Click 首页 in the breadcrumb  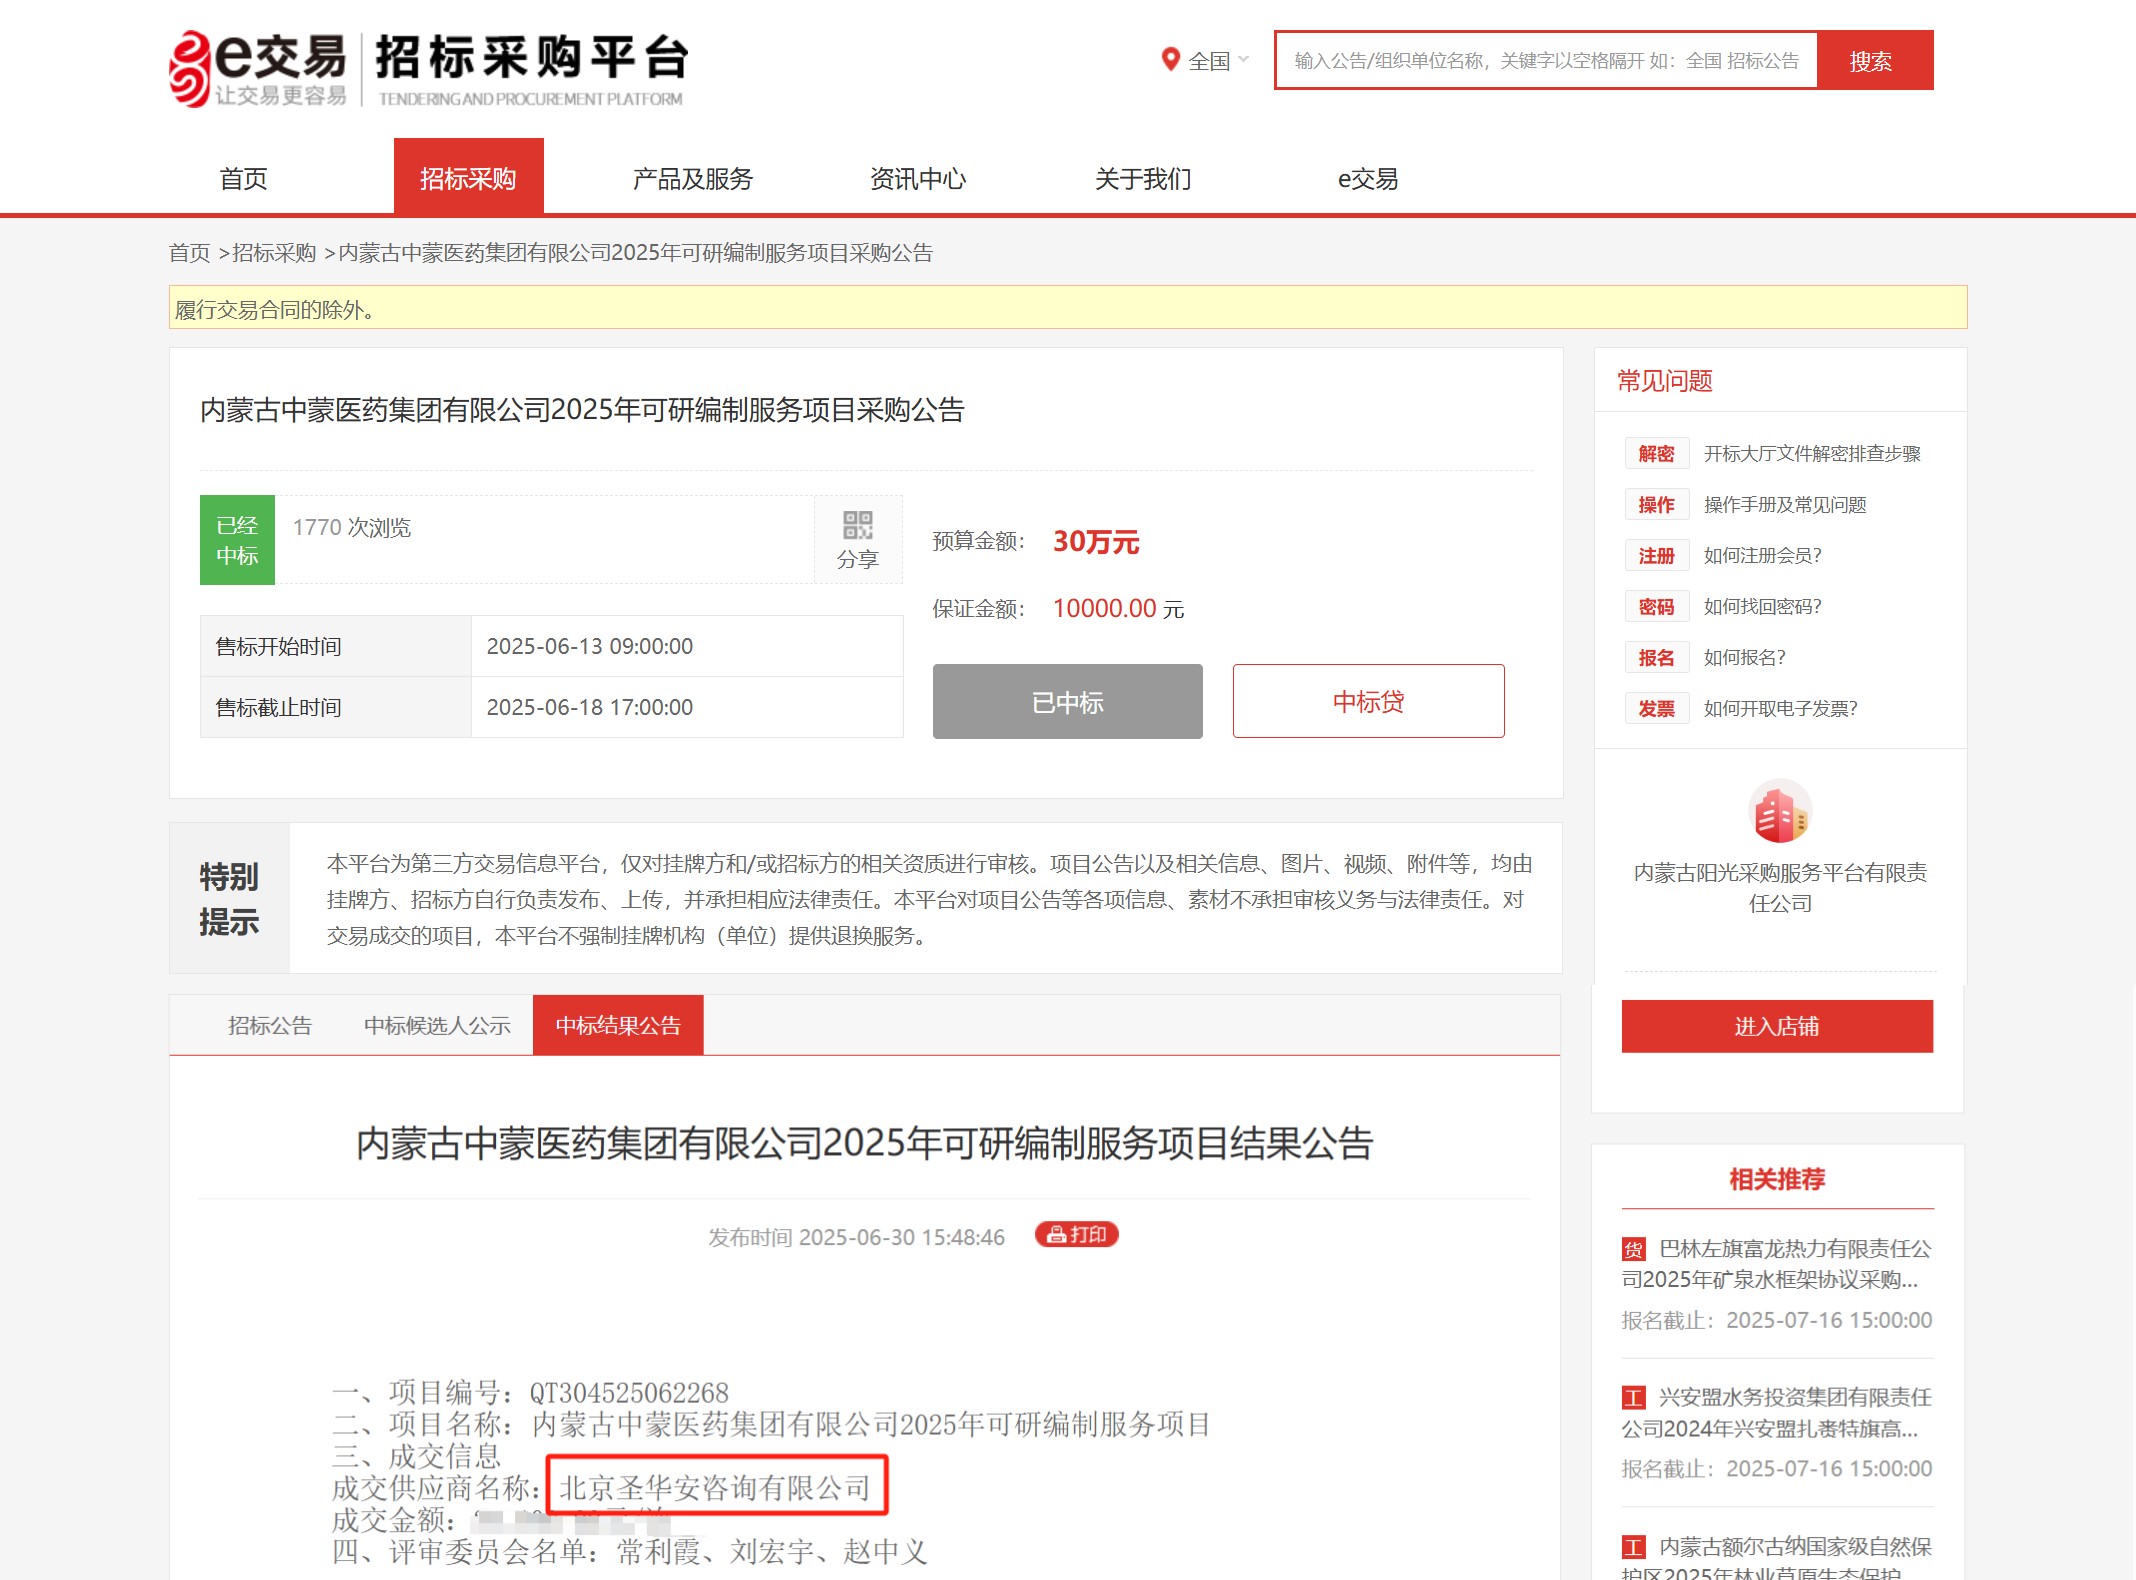(x=189, y=252)
